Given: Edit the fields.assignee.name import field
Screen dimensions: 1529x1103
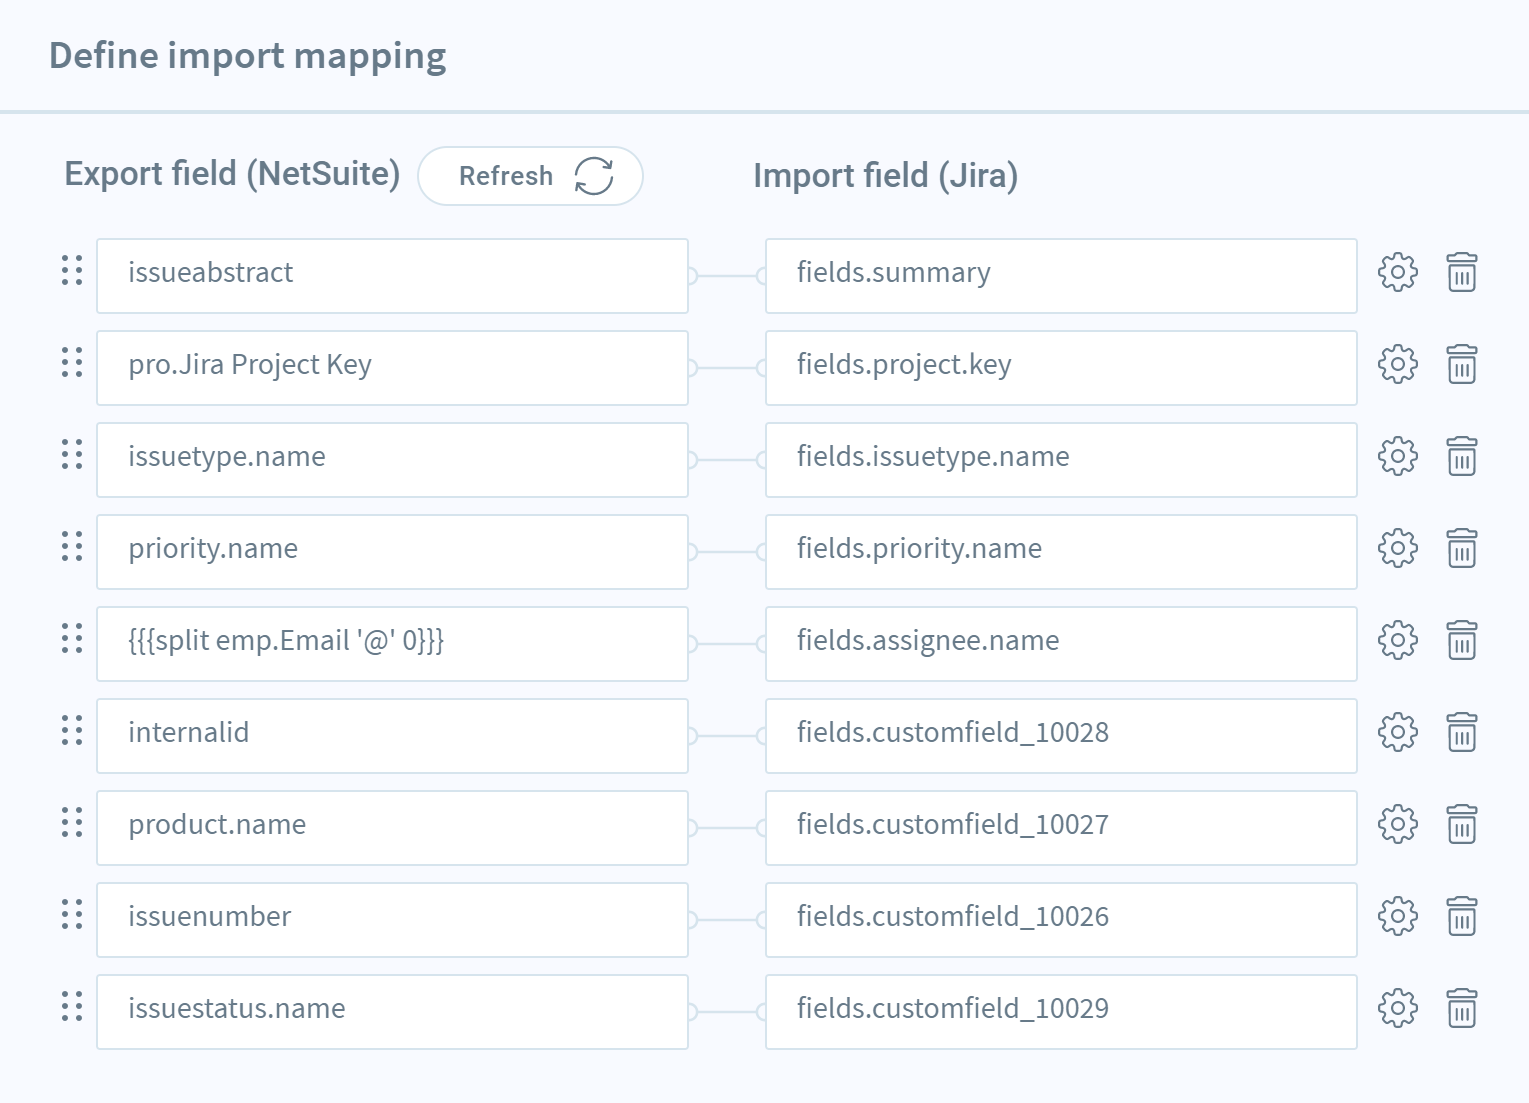Looking at the screenshot, I should (1061, 644).
